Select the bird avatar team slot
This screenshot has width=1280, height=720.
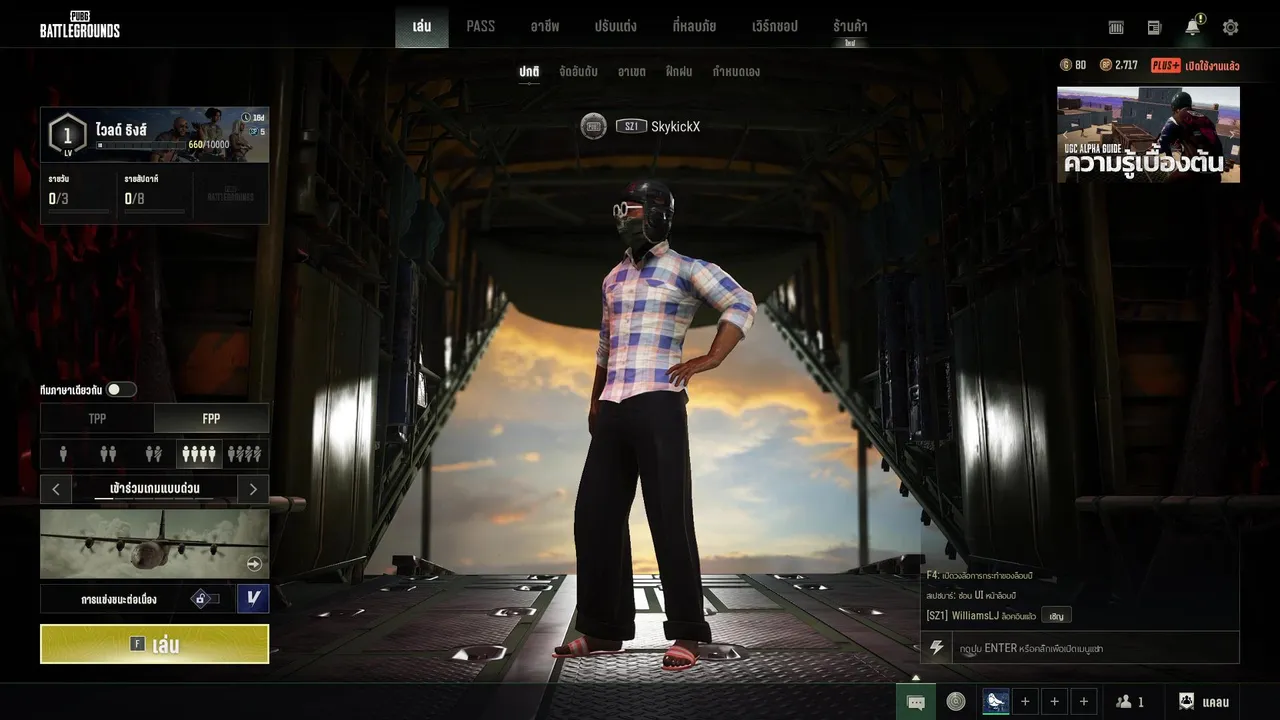tap(996, 702)
